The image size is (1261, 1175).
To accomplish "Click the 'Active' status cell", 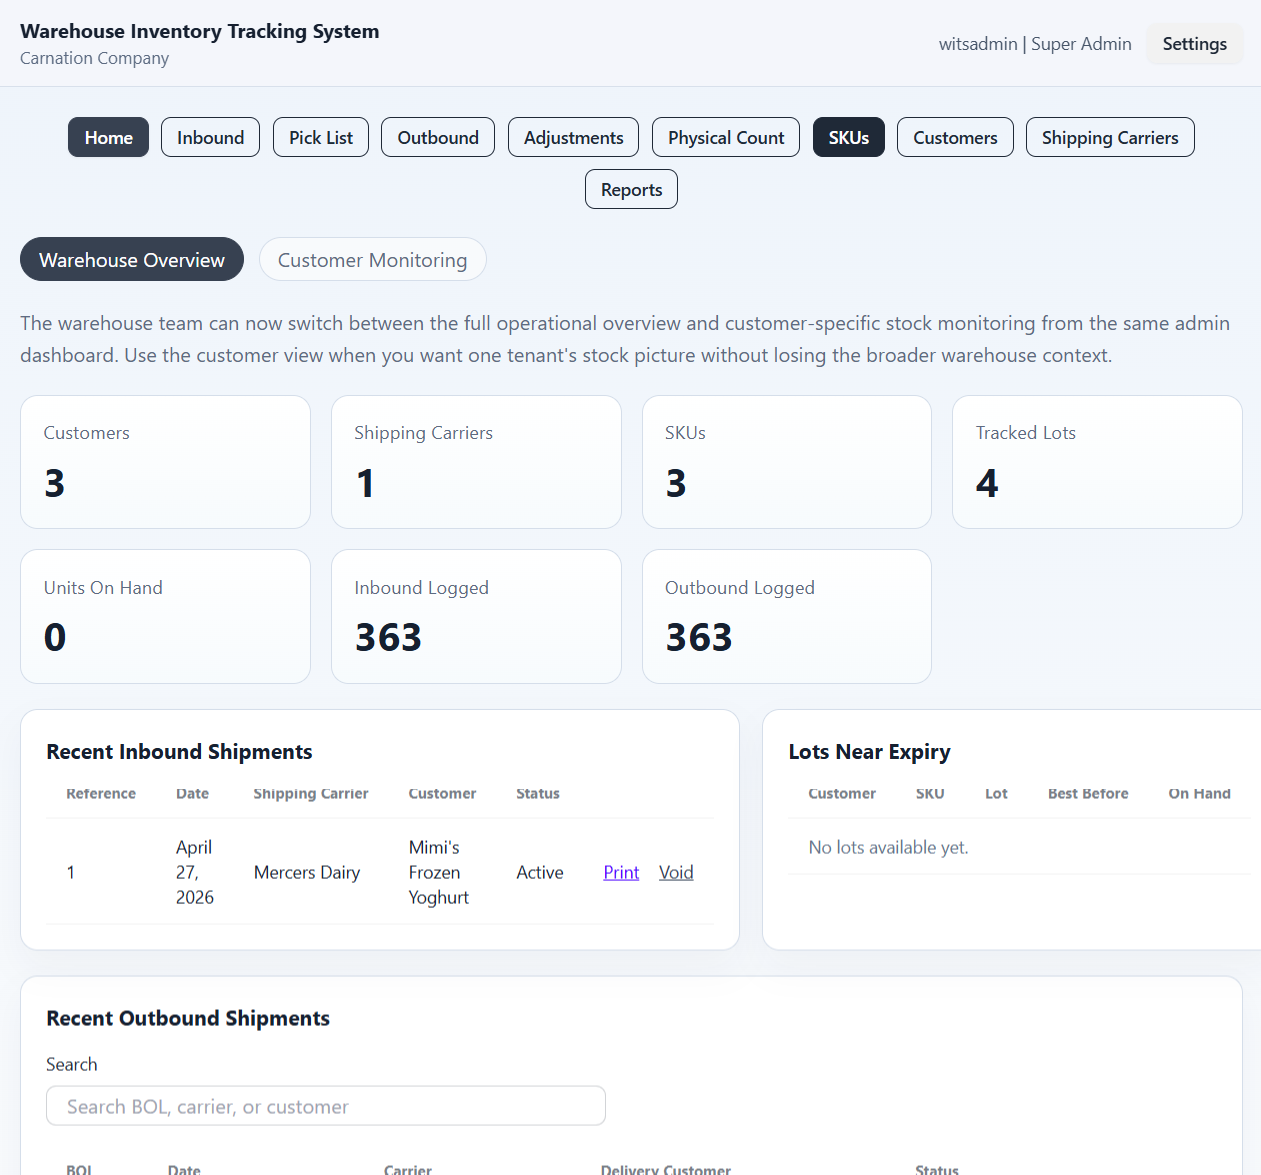I will point(540,872).
